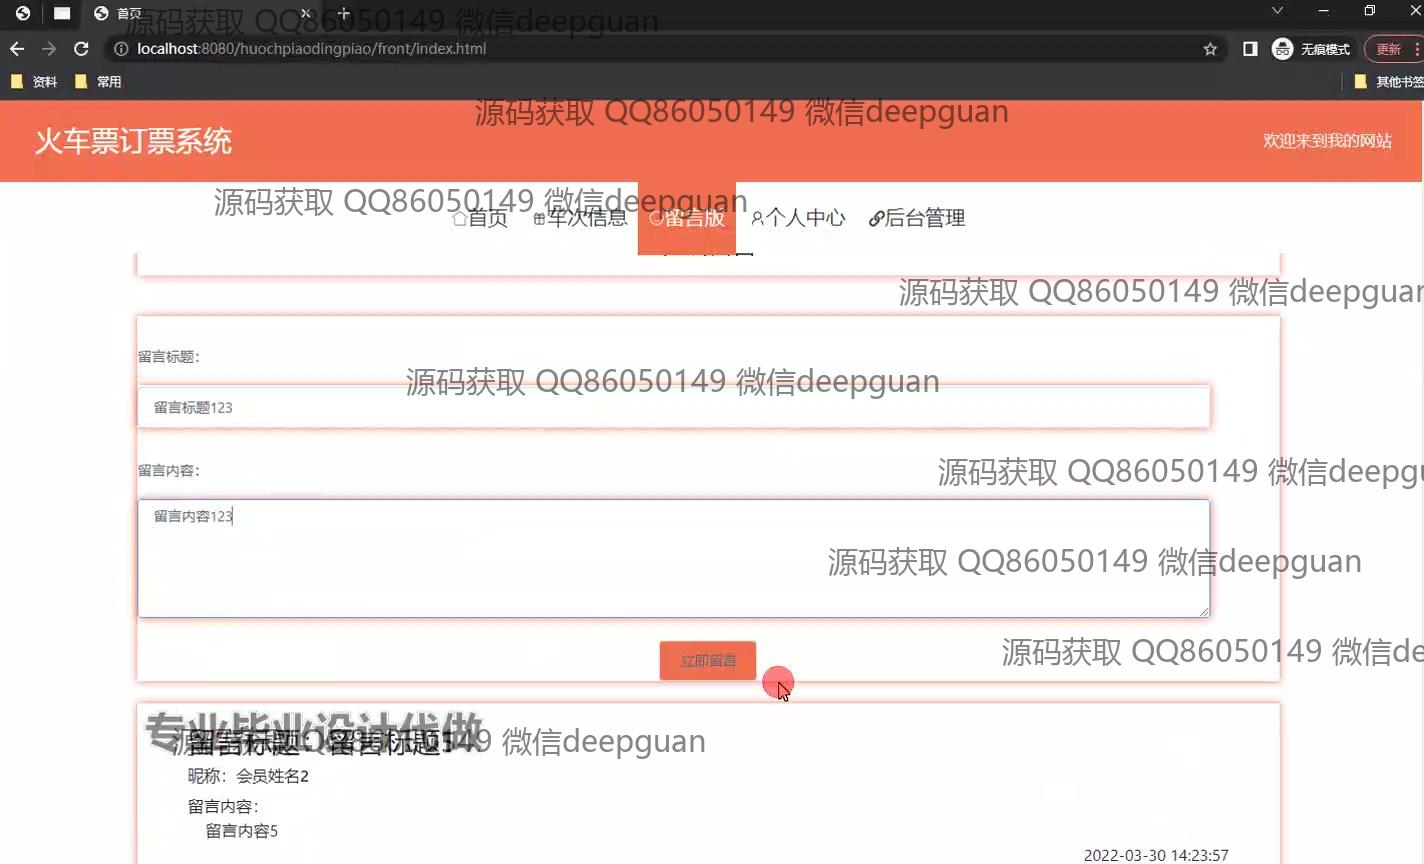Bookmark this page with the star icon

point(1210,49)
